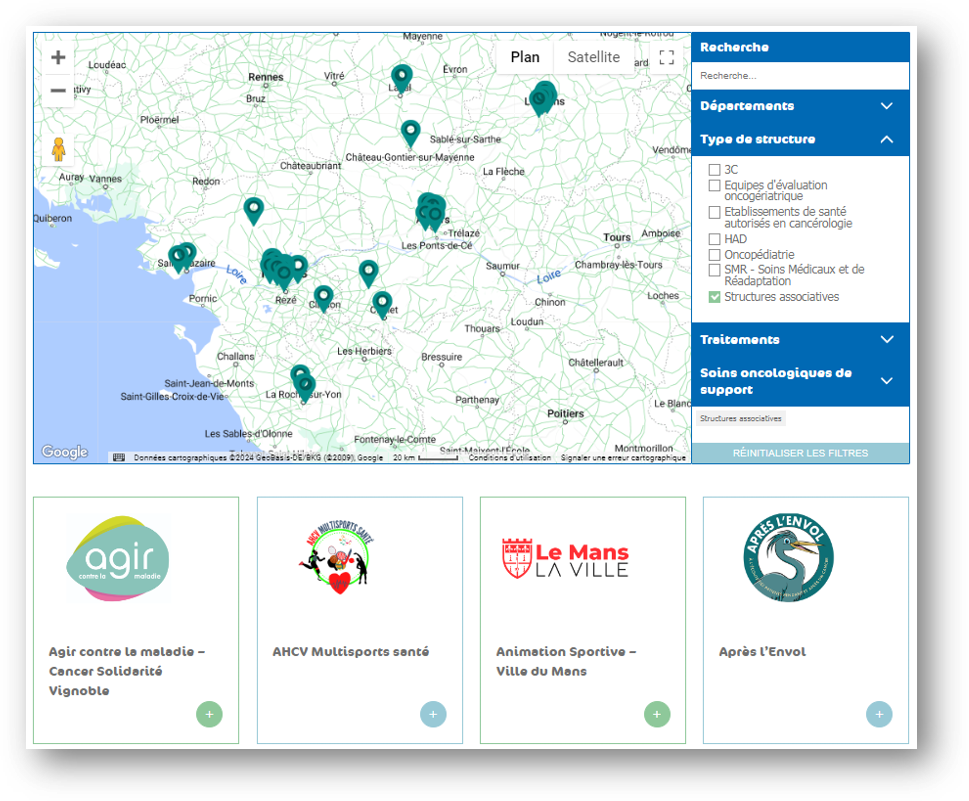Open Conditions d'utilisation link
The height and width of the screenshot is (801, 969).
click(509, 458)
